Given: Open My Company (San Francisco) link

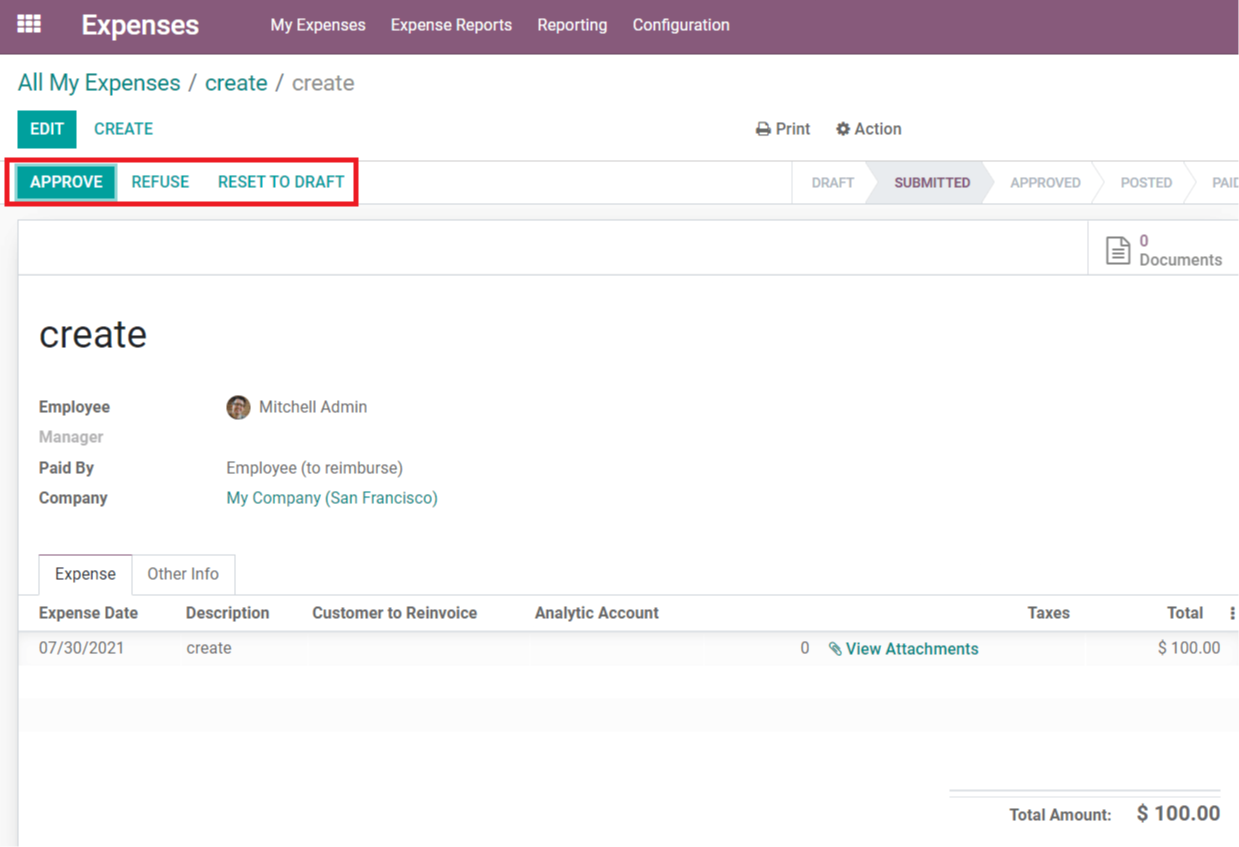Looking at the screenshot, I should click(332, 498).
